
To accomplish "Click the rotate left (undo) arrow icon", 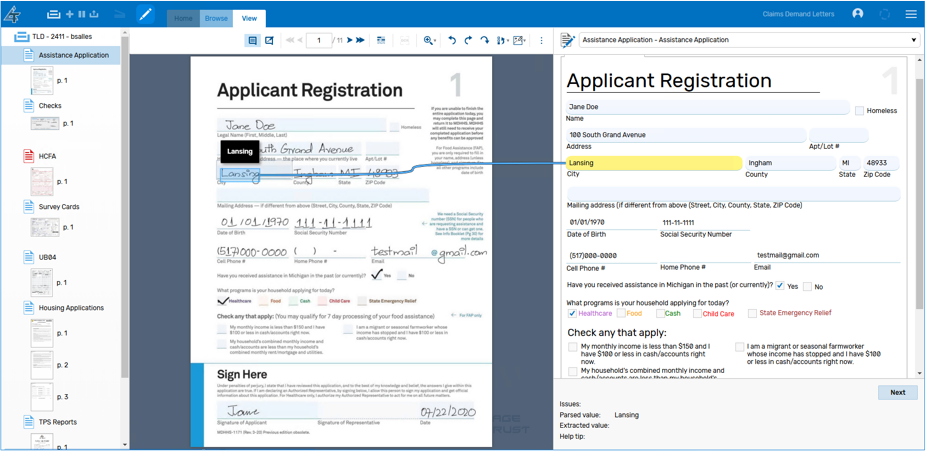I will (x=452, y=41).
